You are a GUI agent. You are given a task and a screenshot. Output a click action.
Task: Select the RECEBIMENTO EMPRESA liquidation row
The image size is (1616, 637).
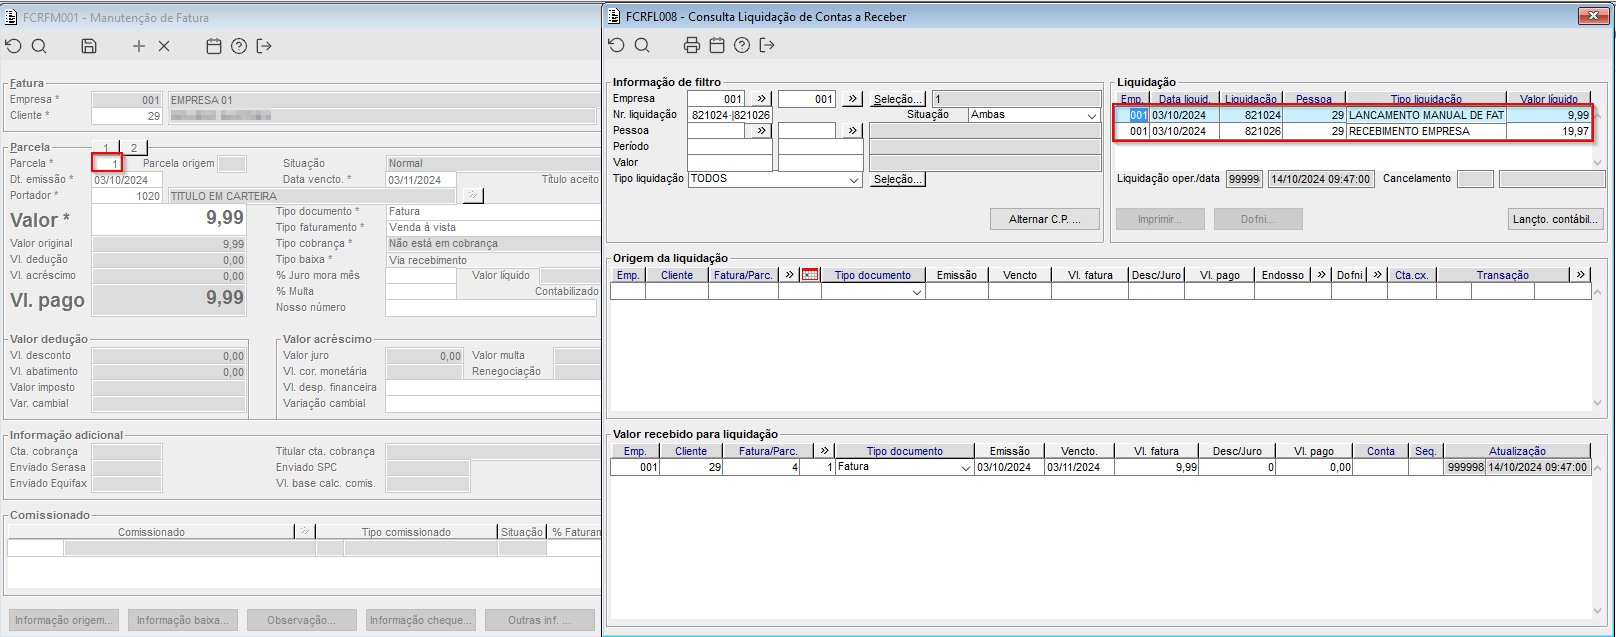click(x=1353, y=131)
